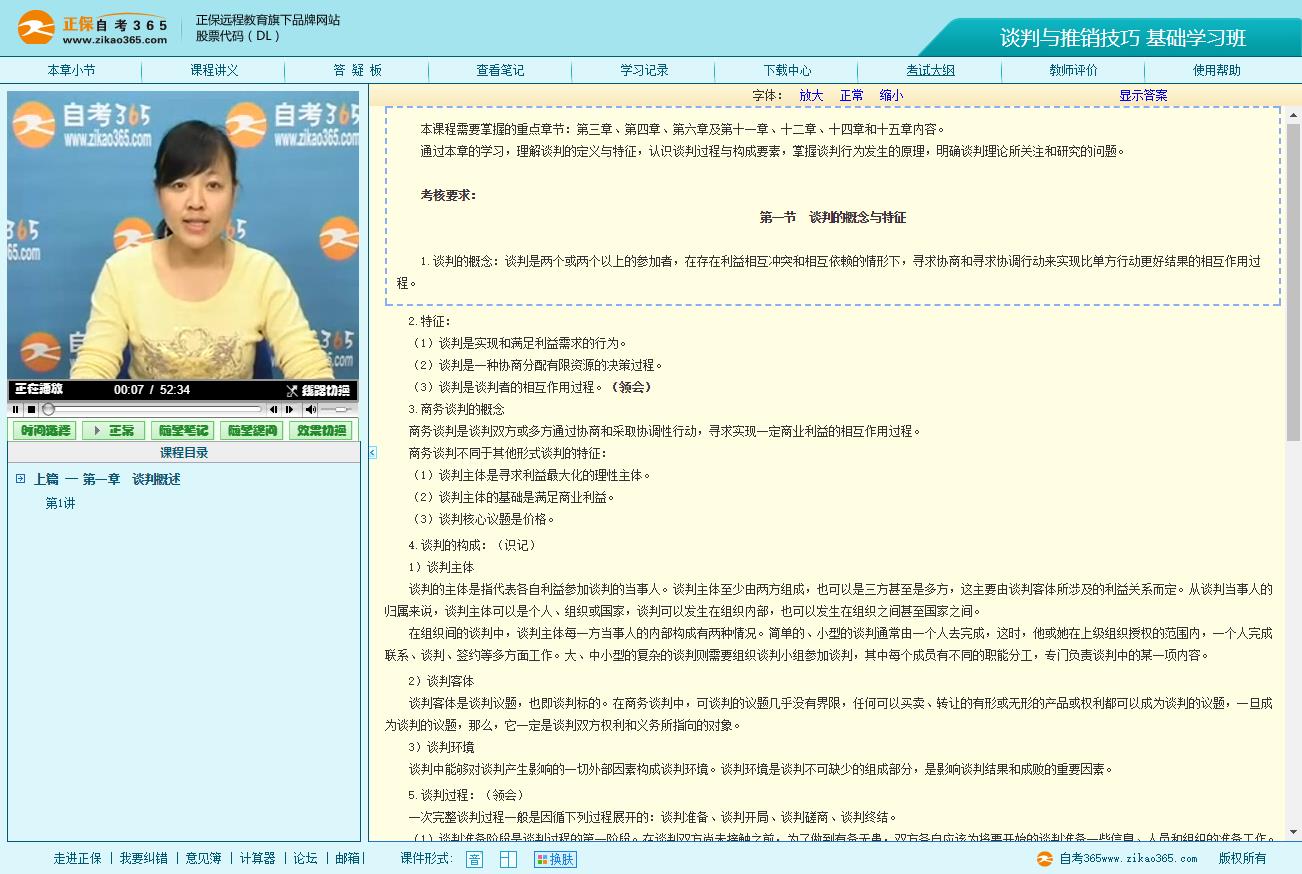Click the 时间选择 button
This screenshot has width=1302, height=874.
44,431
